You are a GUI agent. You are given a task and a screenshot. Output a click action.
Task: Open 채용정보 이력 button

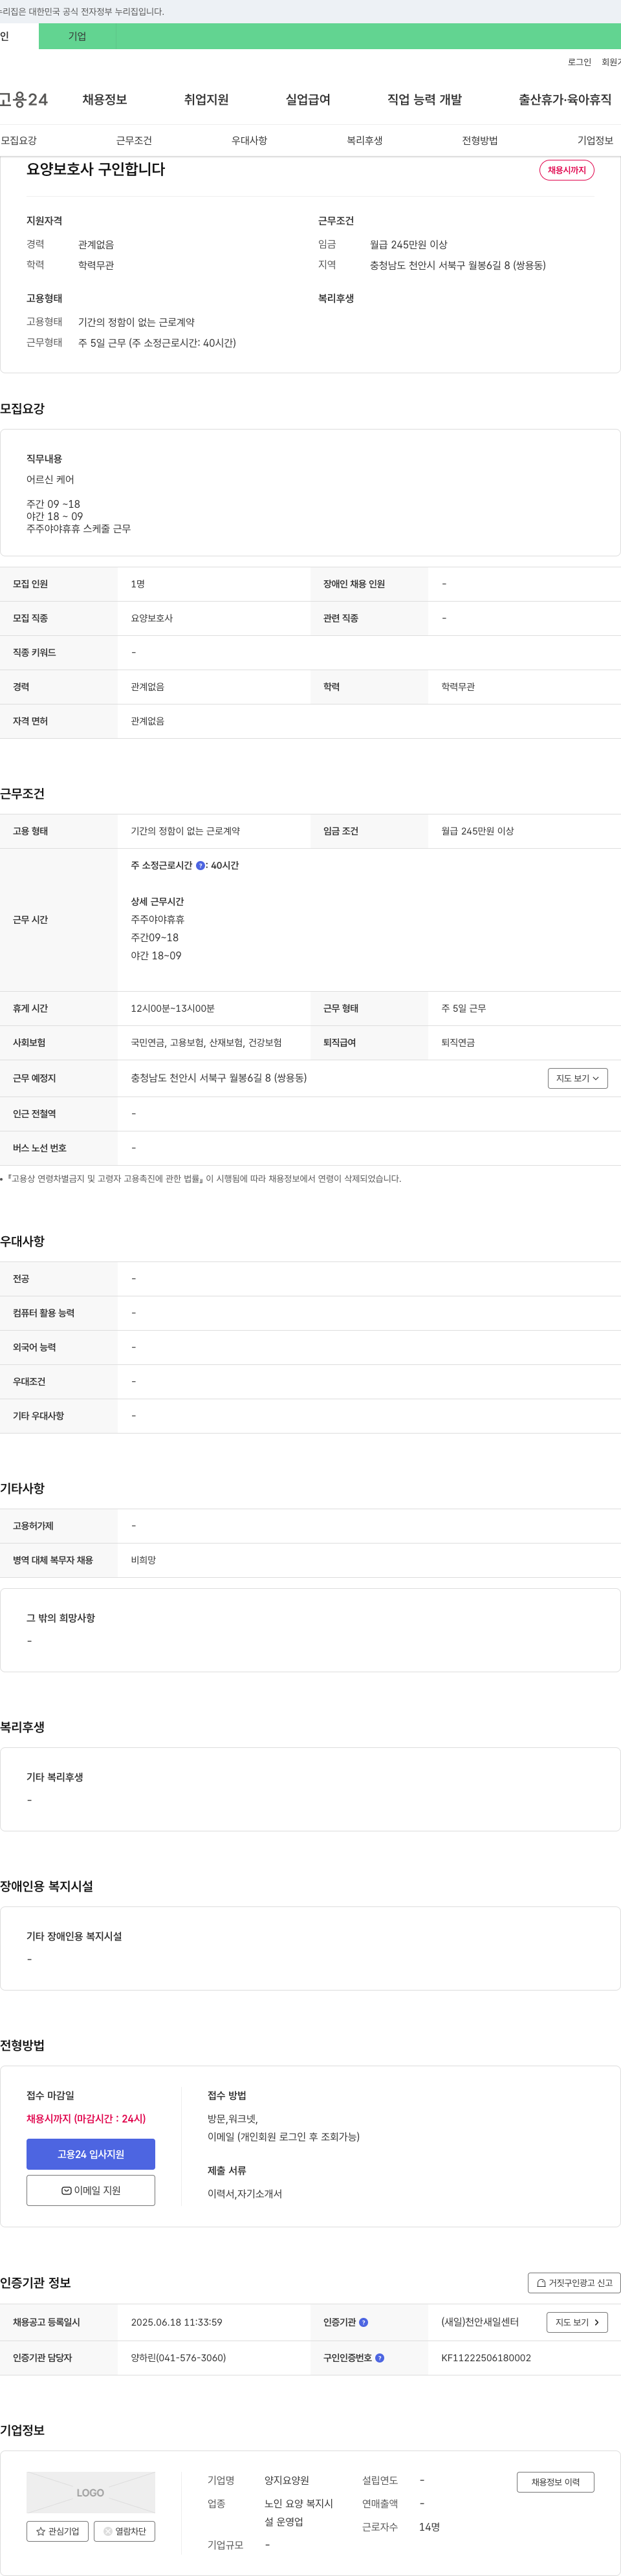coord(555,2482)
